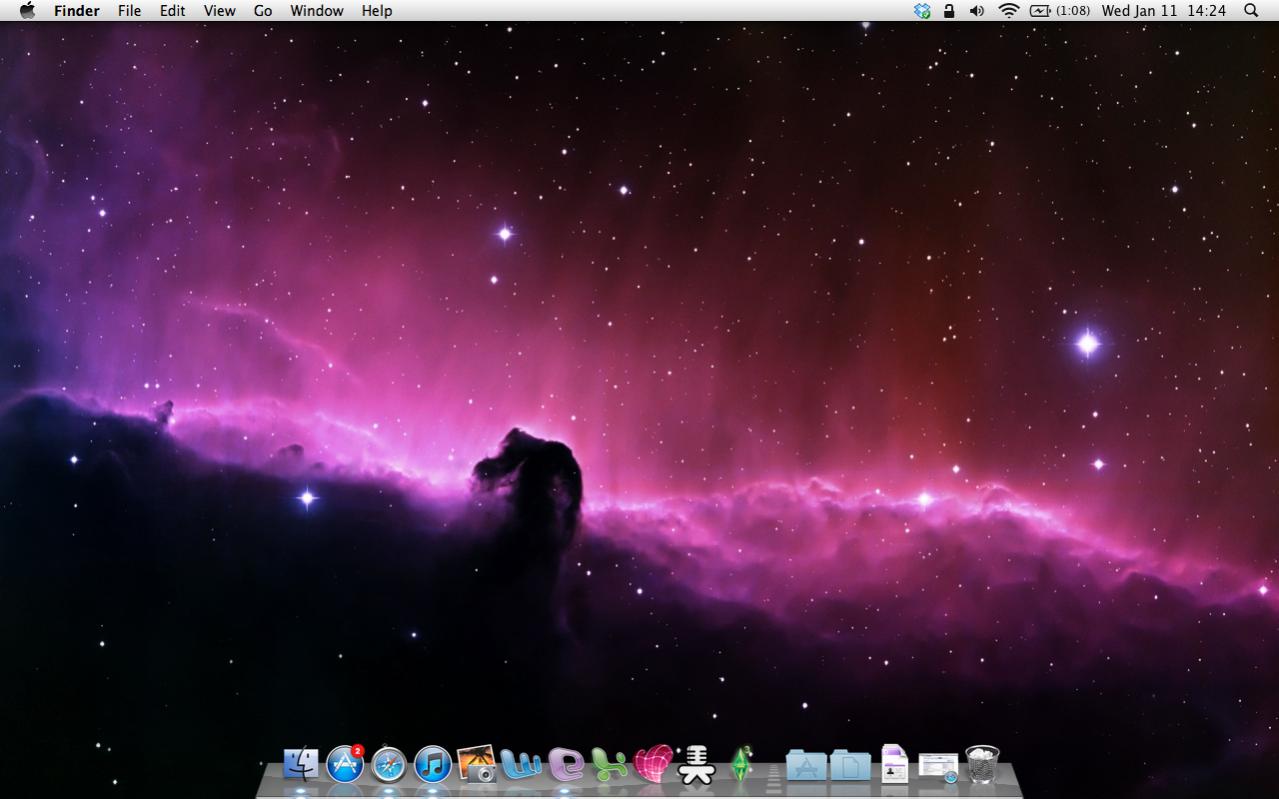Open Spotlight search magnifying glass

pyautogui.click(x=1251, y=11)
